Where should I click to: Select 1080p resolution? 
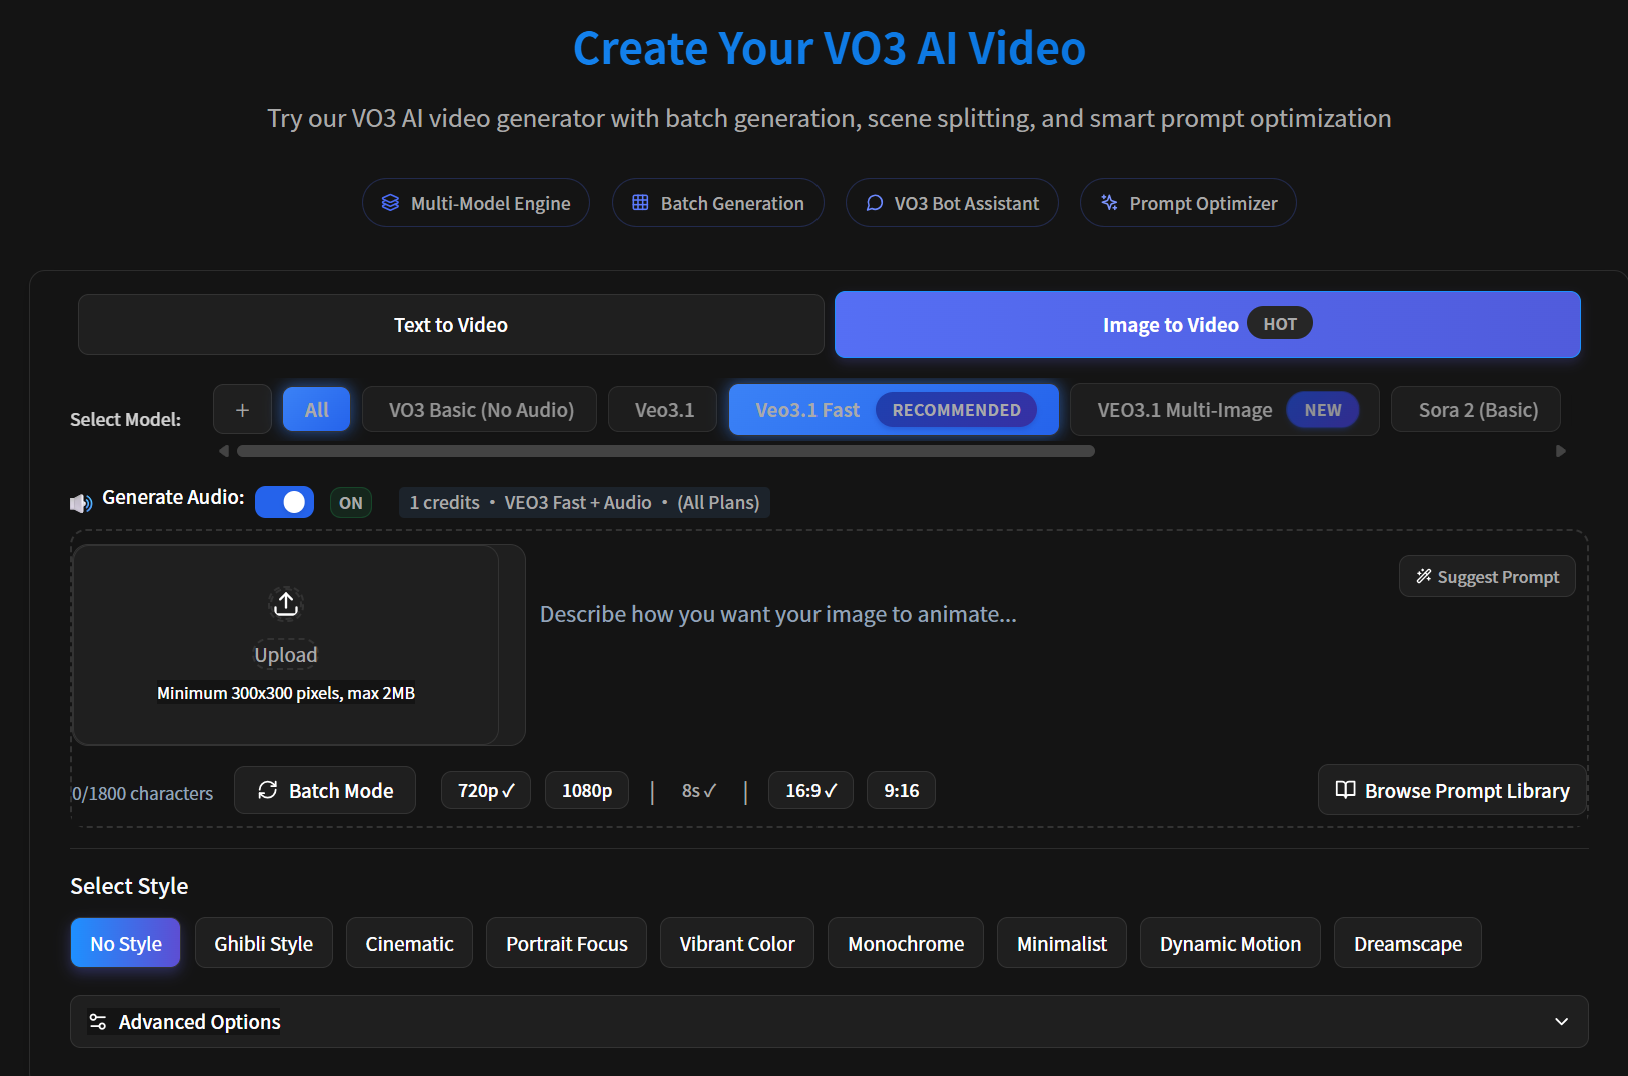(x=587, y=790)
